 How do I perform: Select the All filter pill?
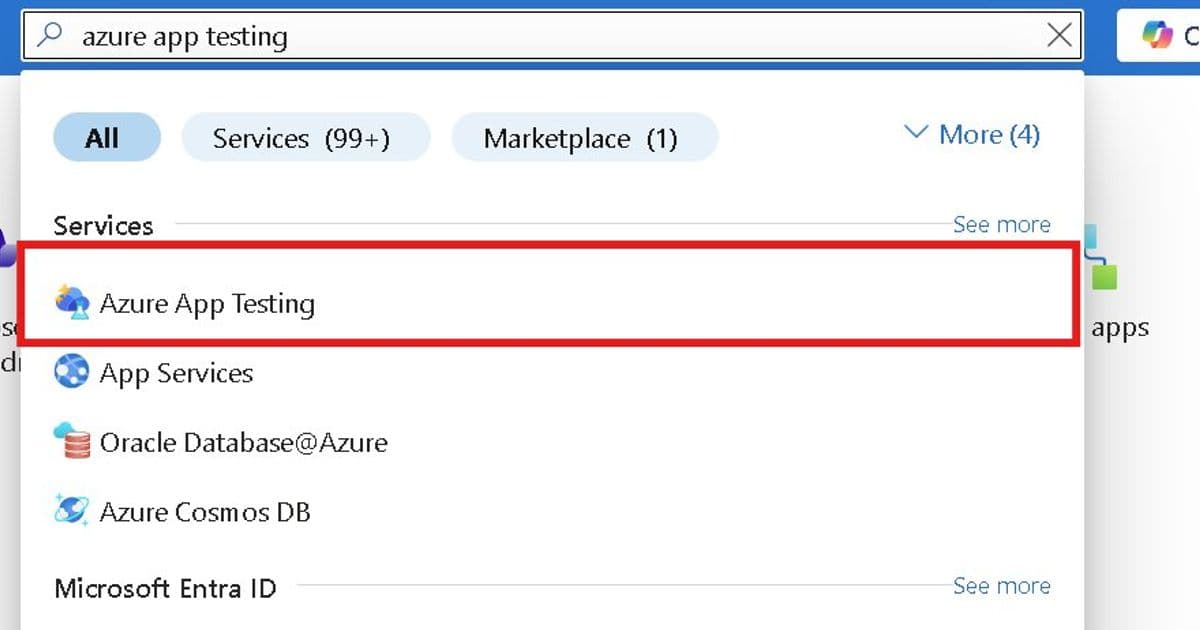106,138
